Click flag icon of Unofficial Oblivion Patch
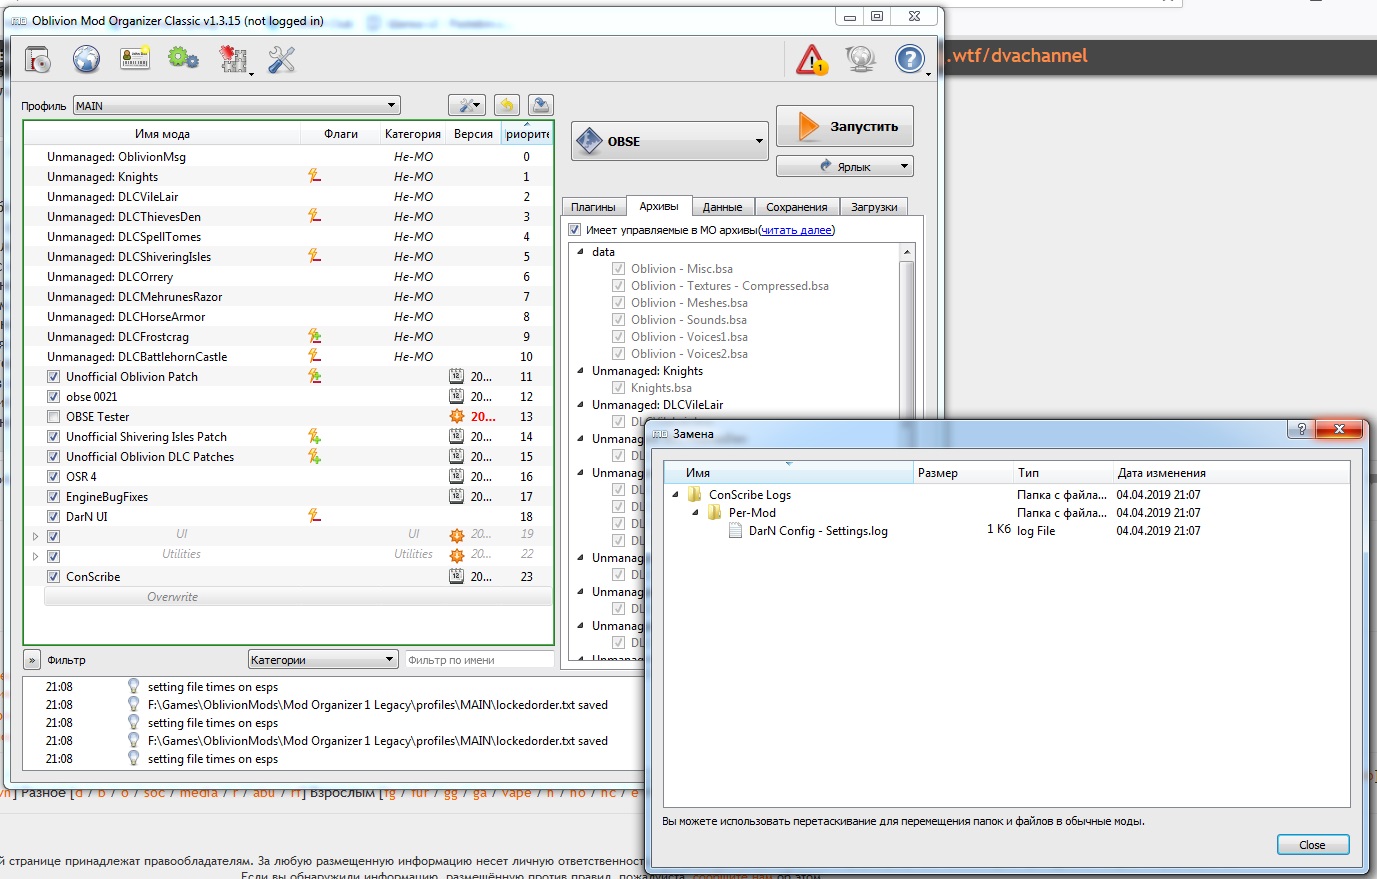The image size is (1377, 879). click(x=314, y=376)
